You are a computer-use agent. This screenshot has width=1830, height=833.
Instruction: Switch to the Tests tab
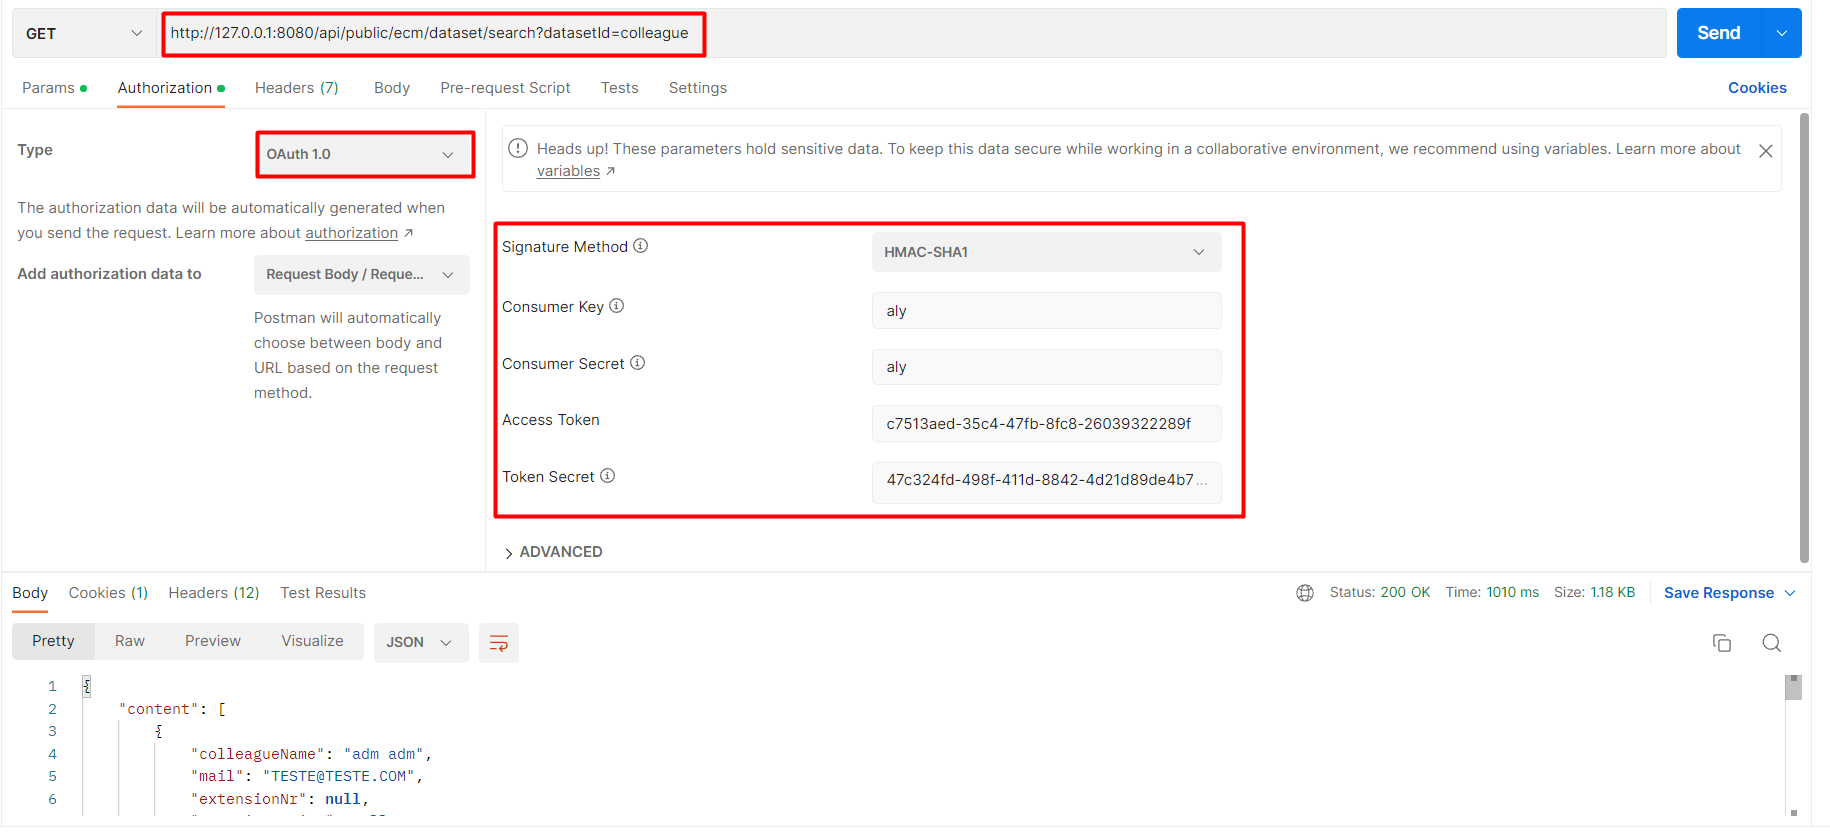620,88
